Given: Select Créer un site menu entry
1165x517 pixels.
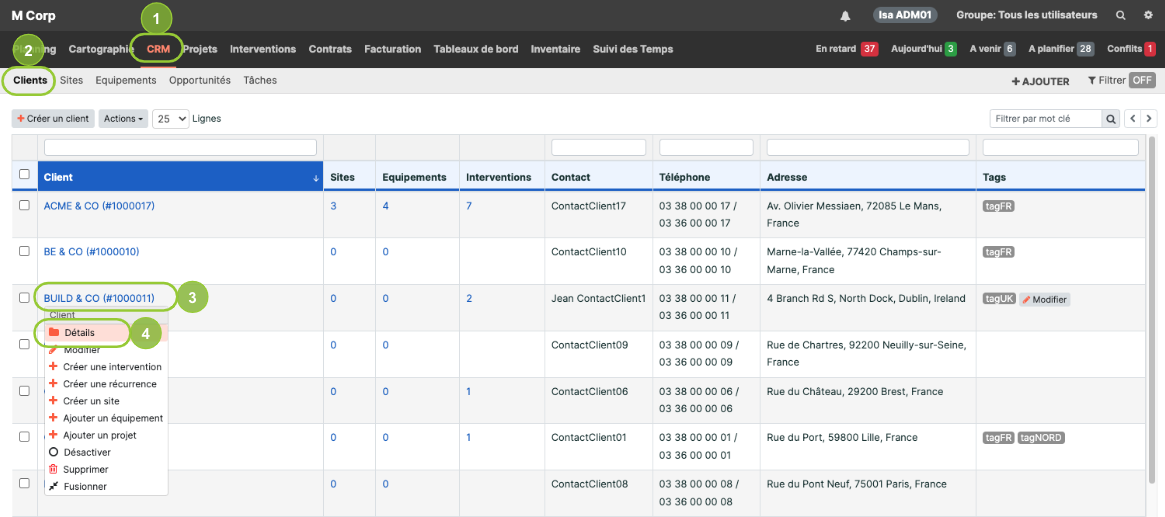Looking at the screenshot, I should pos(106,401).
